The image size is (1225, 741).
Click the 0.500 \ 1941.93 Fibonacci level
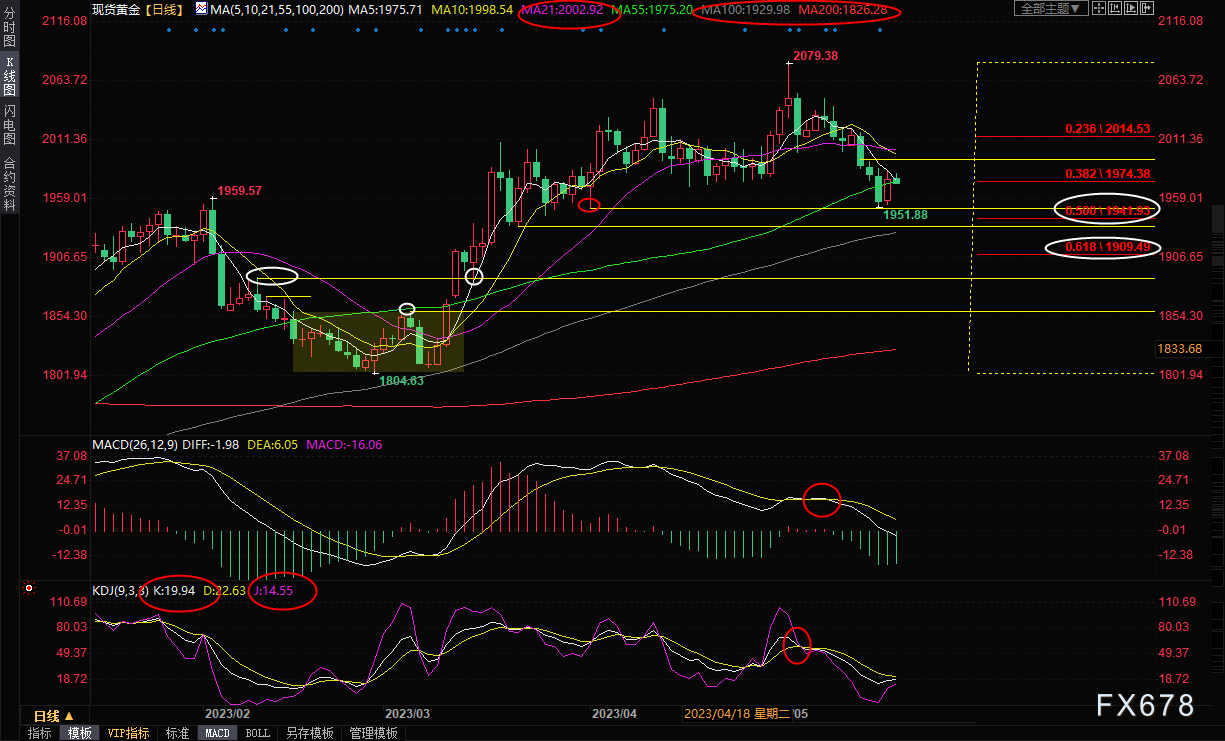point(1107,210)
